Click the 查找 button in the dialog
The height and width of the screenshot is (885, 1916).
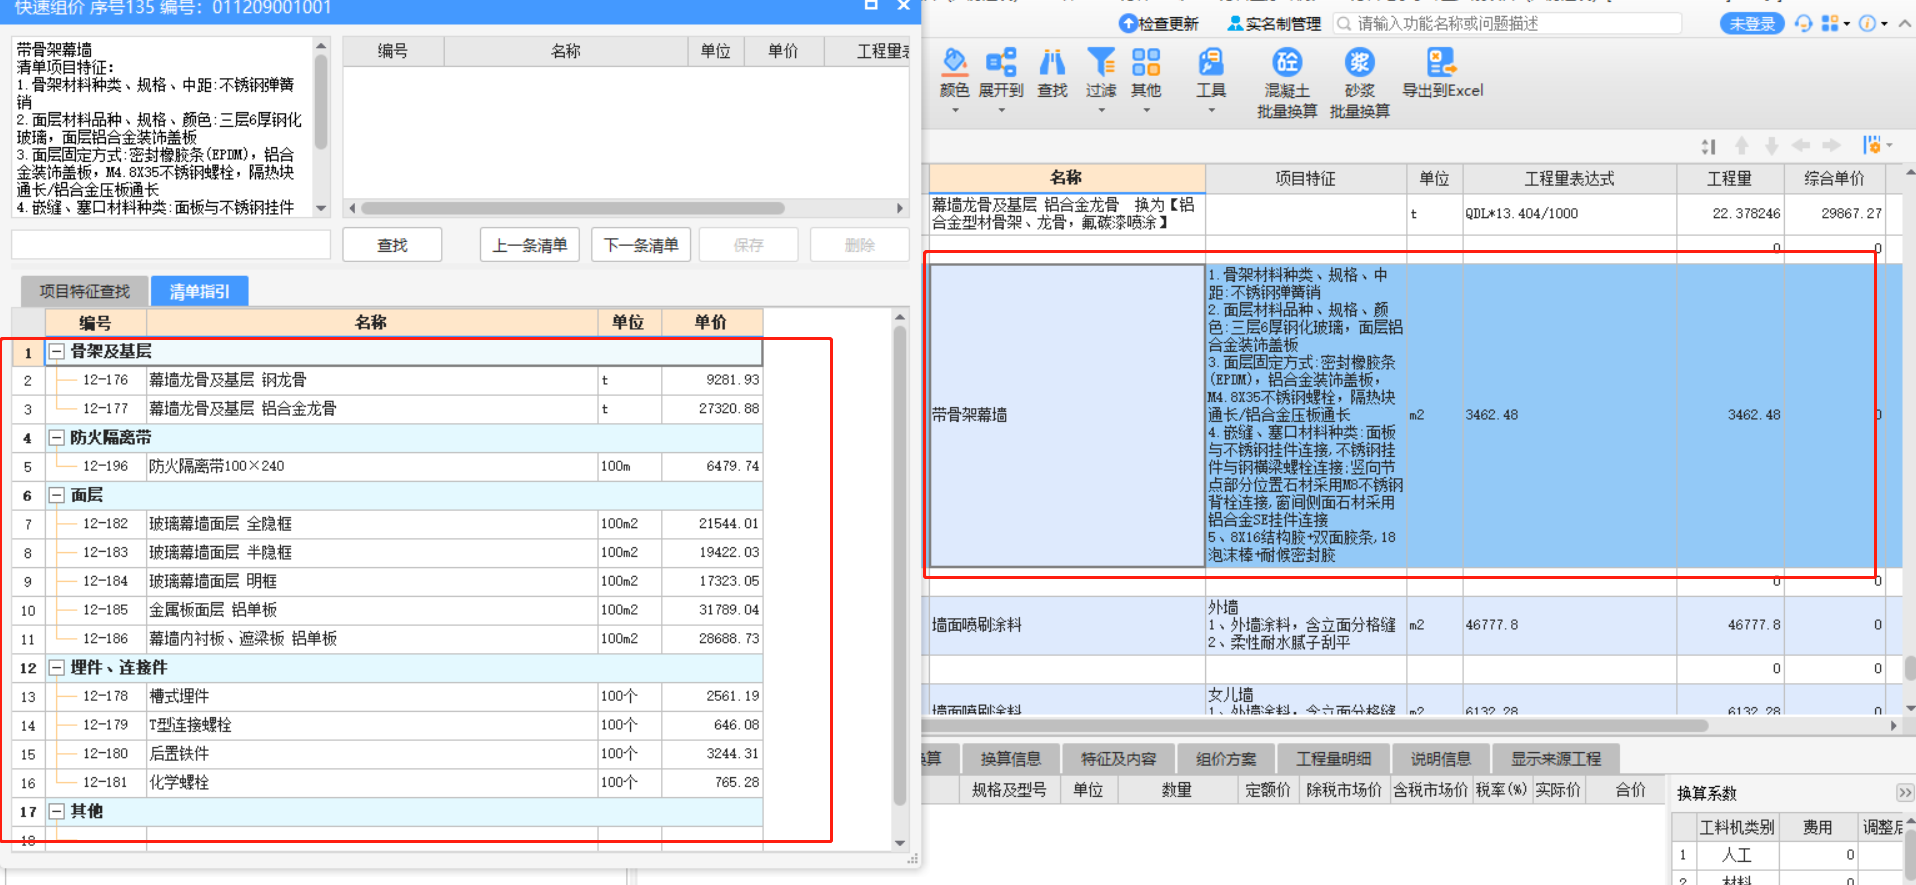(x=392, y=245)
